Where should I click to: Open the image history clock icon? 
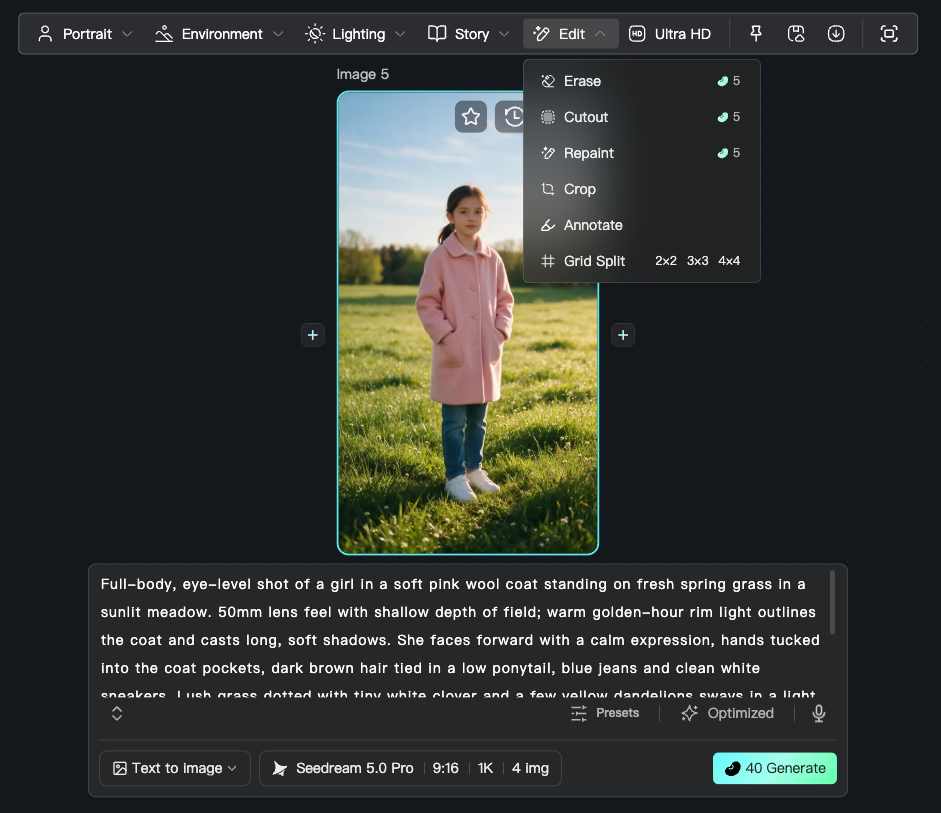tap(511, 116)
